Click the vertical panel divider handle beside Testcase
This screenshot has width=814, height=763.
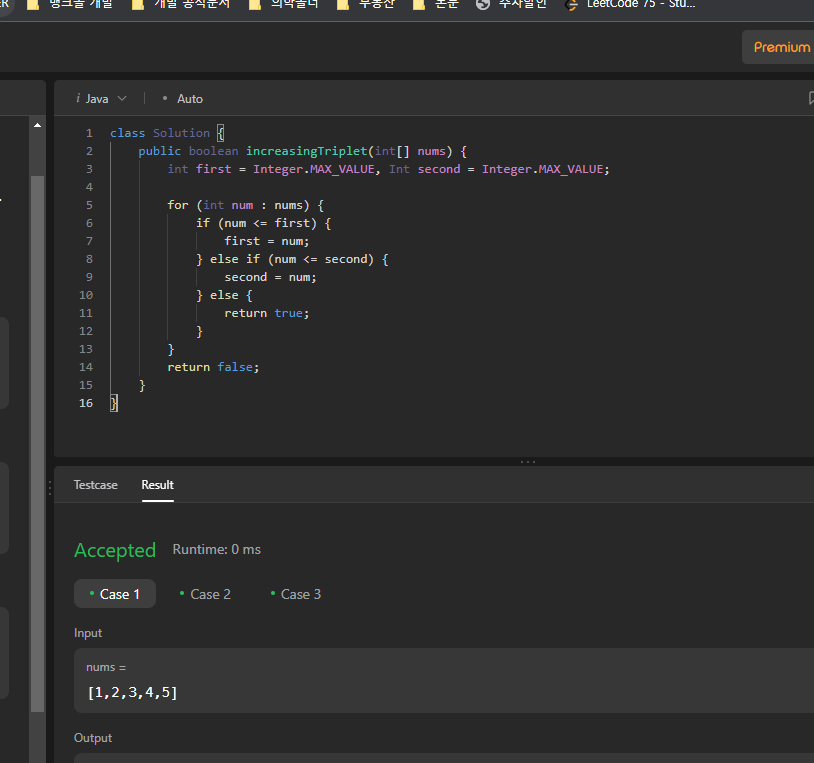[x=50, y=487]
